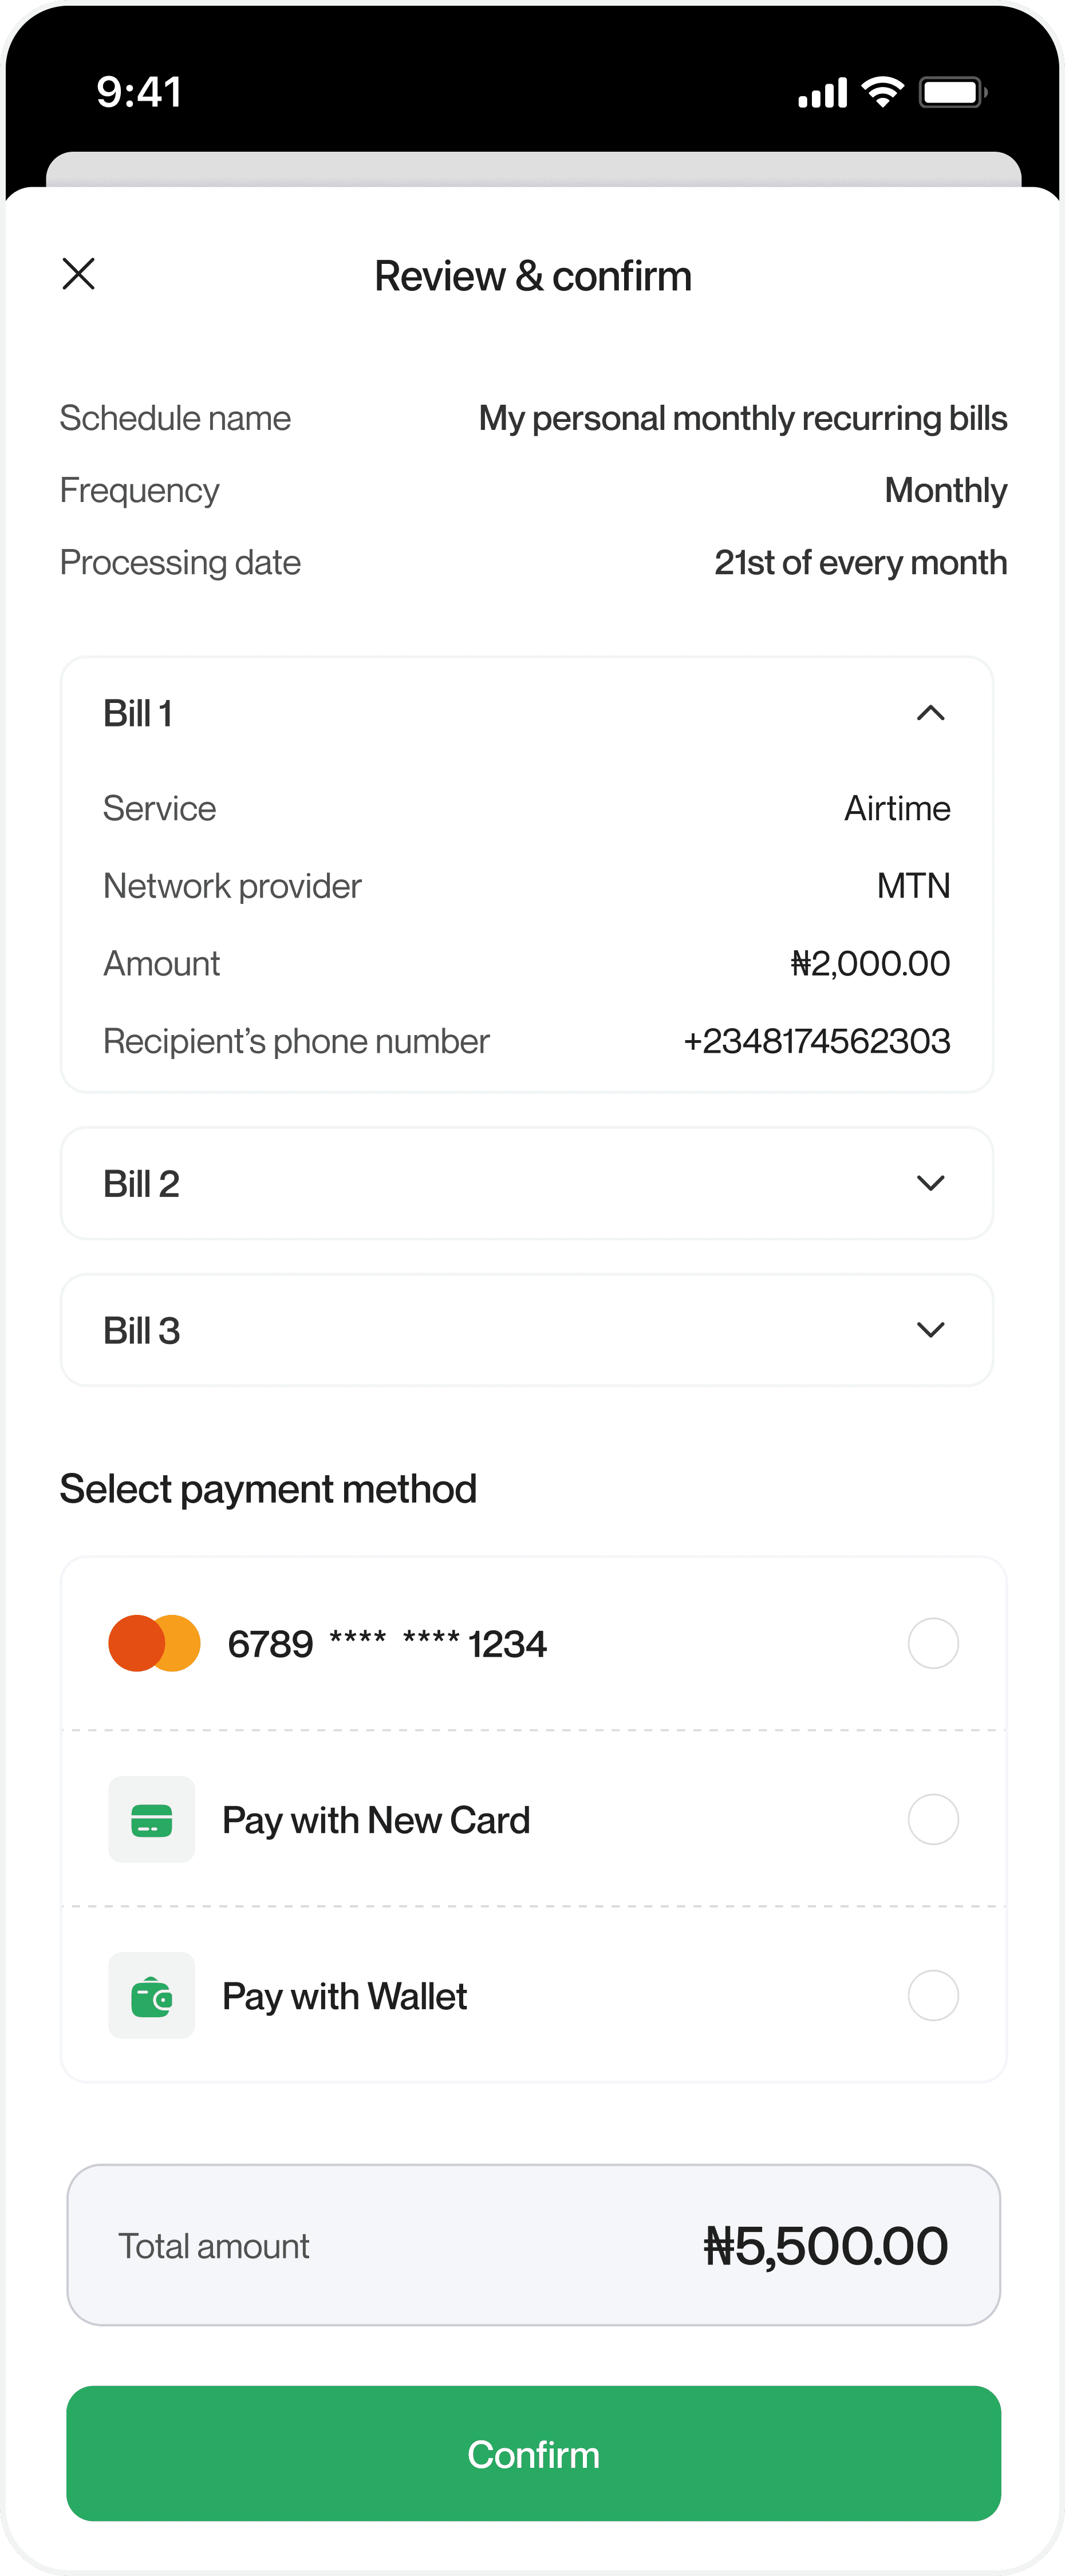This screenshot has width=1065, height=2576.
Task: Select the Pay with New Card radio button
Action: click(x=933, y=1819)
